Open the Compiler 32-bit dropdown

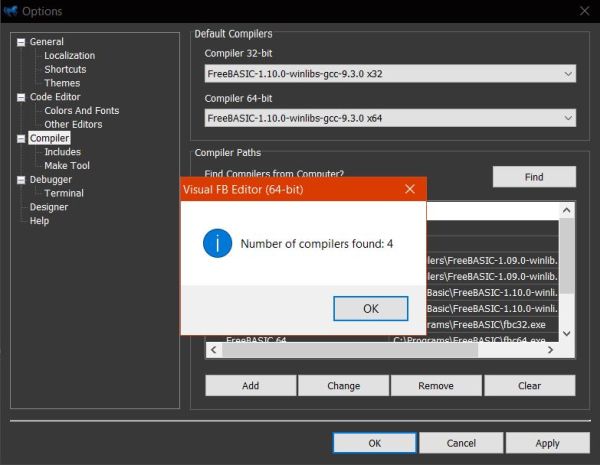(x=390, y=73)
